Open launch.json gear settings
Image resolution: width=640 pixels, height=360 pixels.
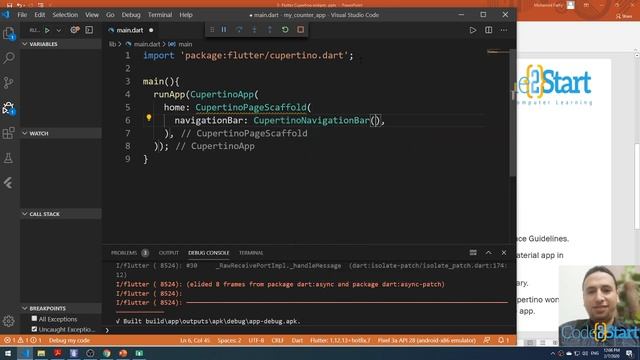coord(74,30)
